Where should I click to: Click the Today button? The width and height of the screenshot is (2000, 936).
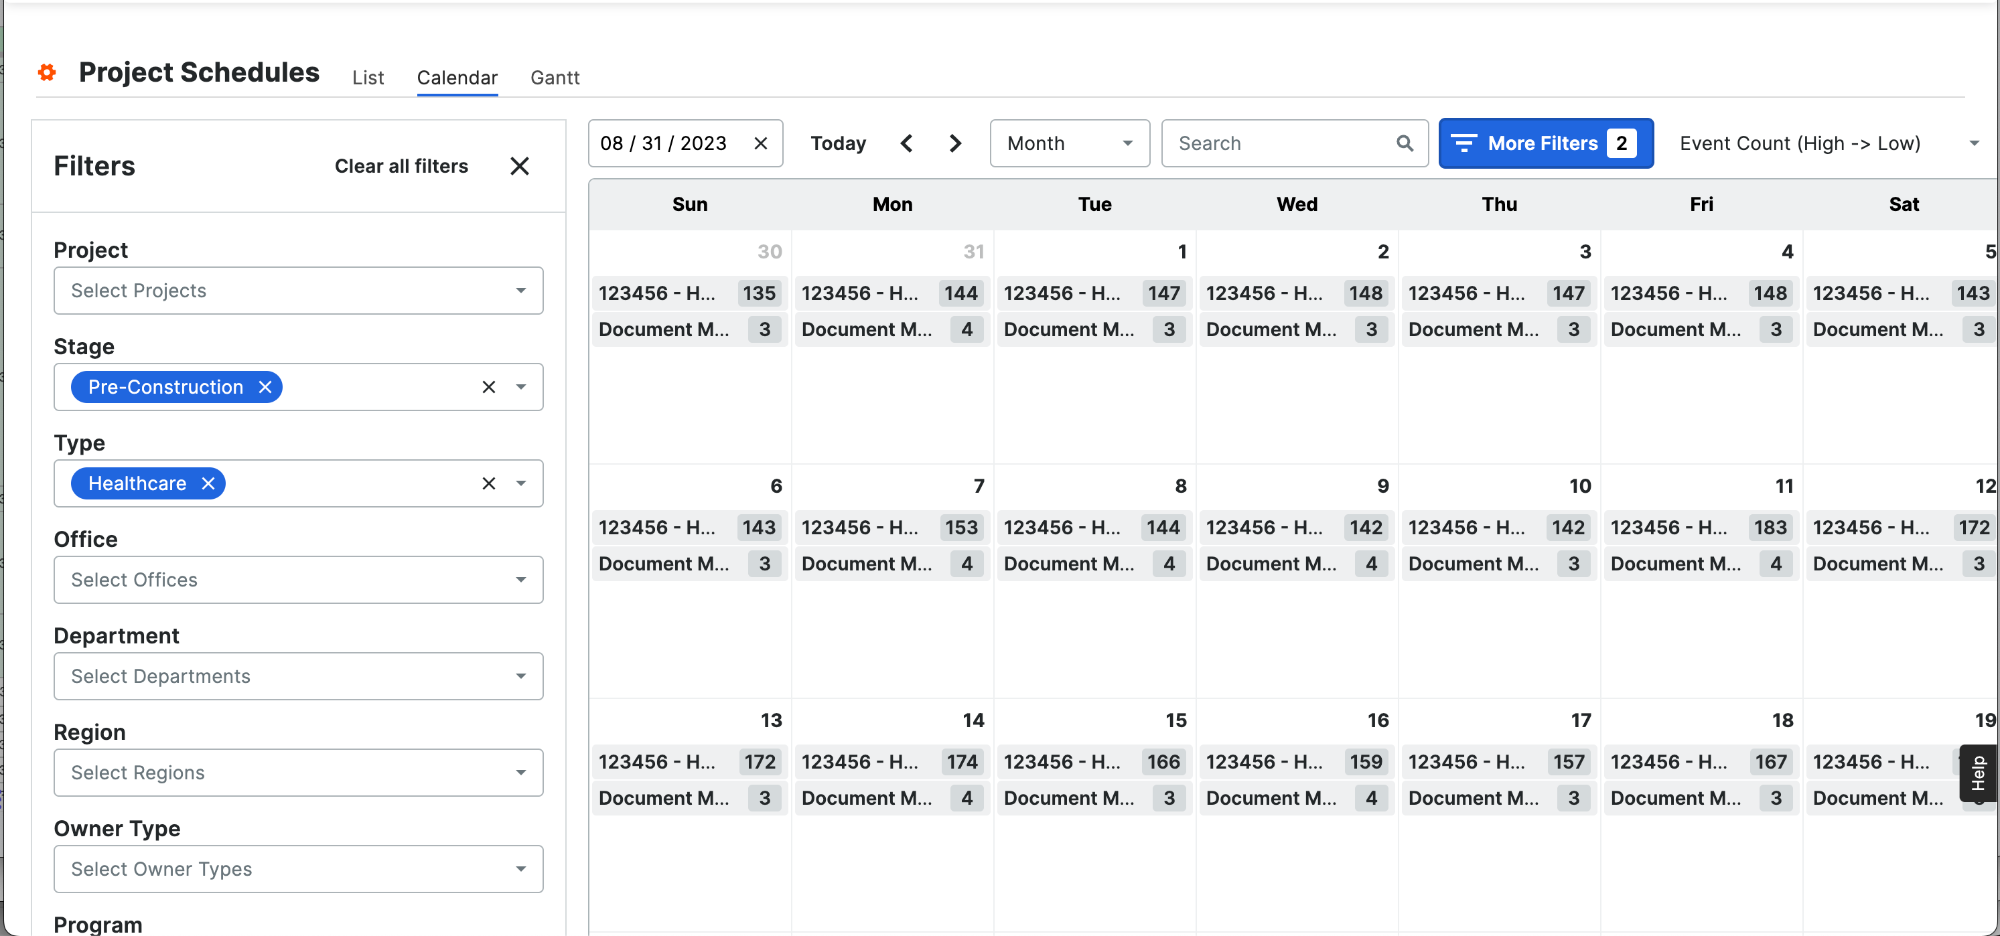838,143
